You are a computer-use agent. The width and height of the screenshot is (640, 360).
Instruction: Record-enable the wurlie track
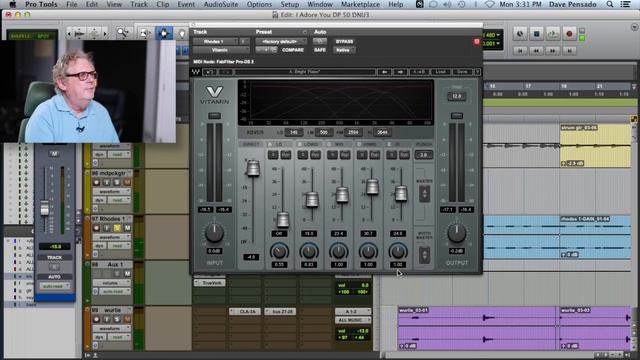97,319
